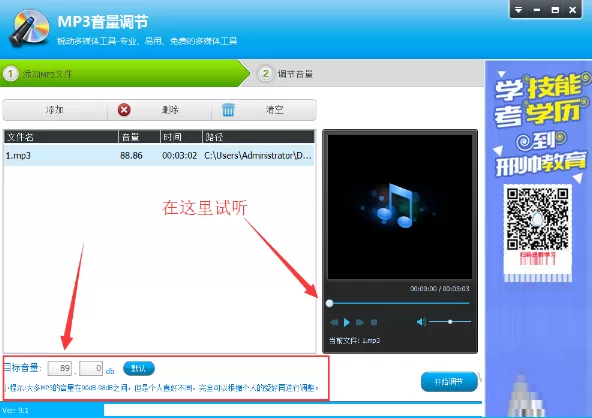Play the audio in the preview player
Viewport: 592px width, 418px height.
(x=347, y=322)
